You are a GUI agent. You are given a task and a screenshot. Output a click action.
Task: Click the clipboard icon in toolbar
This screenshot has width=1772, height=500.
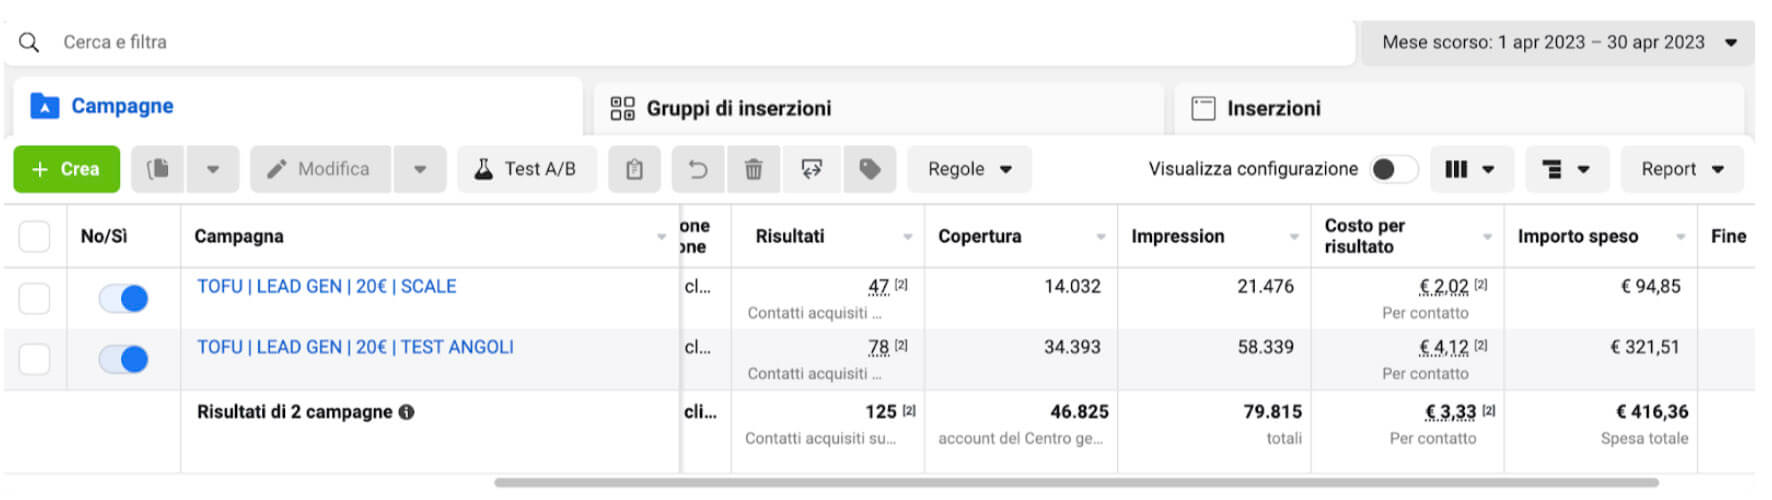(x=634, y=169)
